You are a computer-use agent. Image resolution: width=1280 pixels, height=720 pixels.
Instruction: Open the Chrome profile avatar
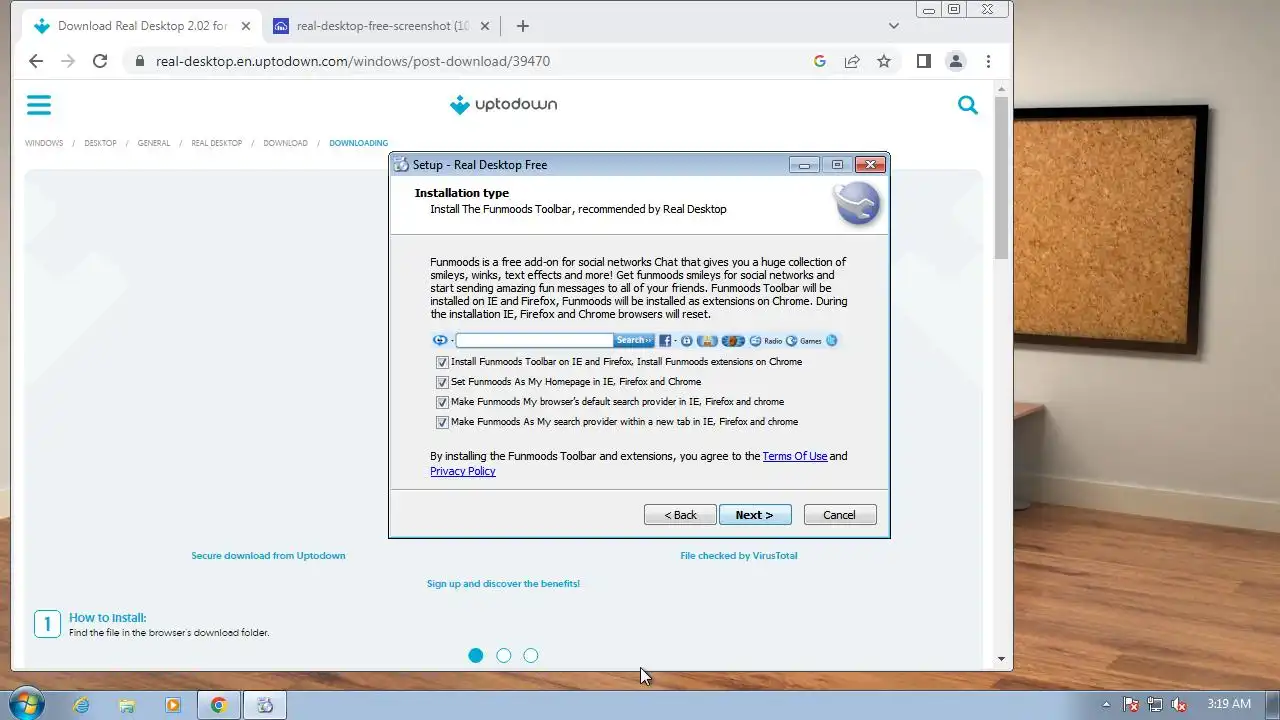point(956,61)
